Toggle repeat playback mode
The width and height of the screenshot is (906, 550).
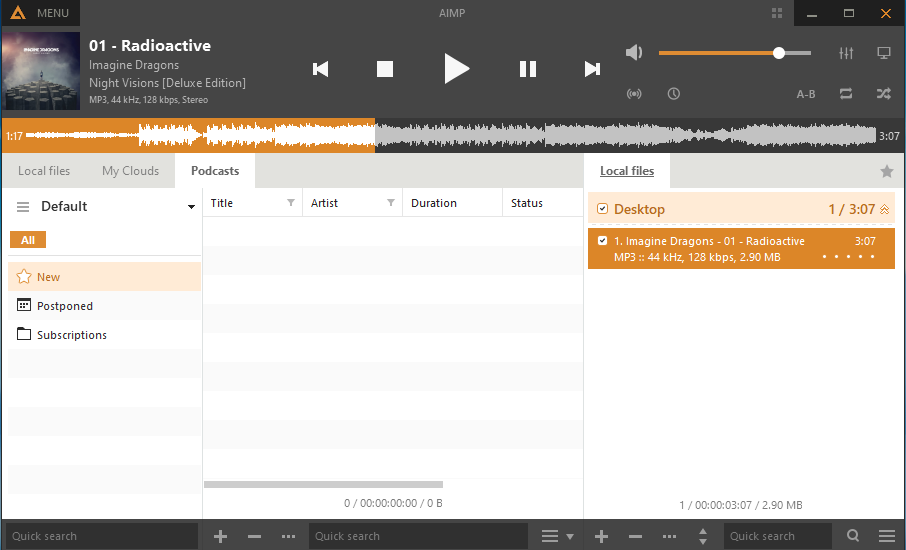pyautogui.click(x=846, y=94)
